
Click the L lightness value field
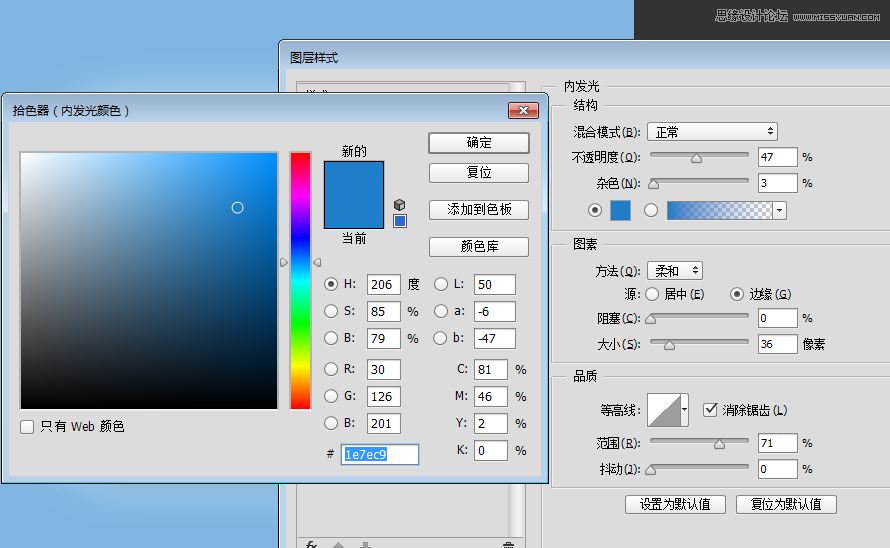coord(494,284)
